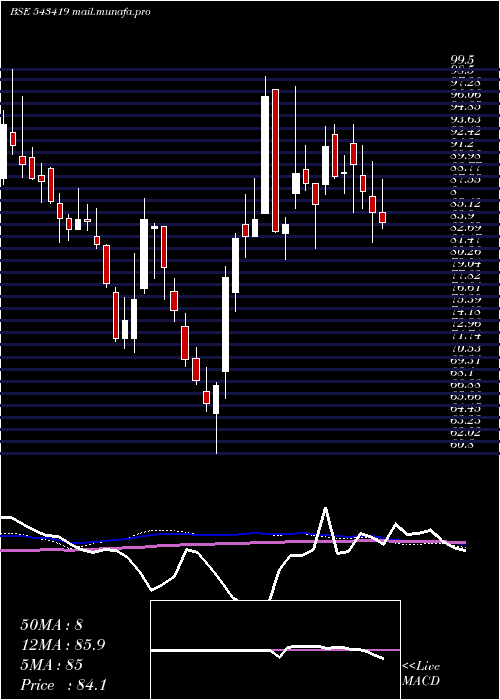Click the 'Price : 84.1' readout
The height and width of the screenshot is (700, 500).
pyautogui.click(x=63, y=685)
